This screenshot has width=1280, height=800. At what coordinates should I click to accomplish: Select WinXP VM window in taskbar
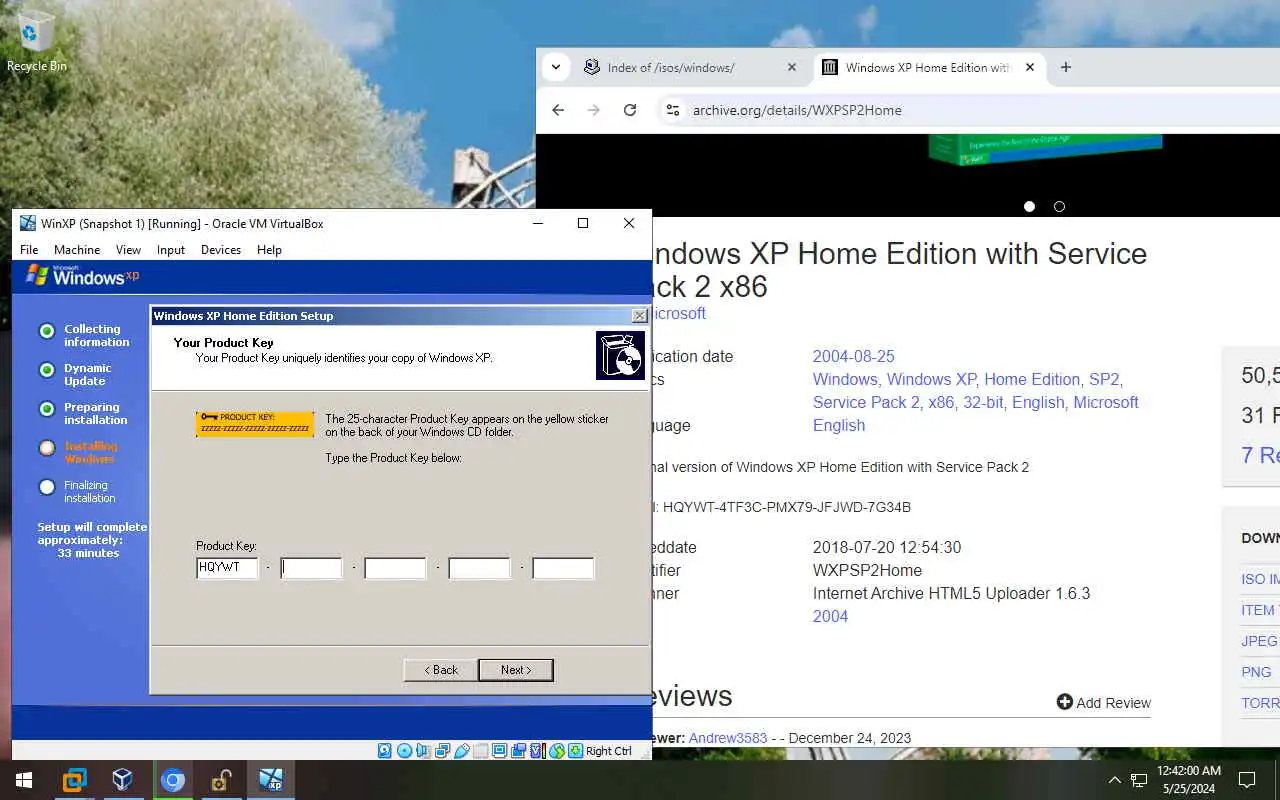point(271,780)
